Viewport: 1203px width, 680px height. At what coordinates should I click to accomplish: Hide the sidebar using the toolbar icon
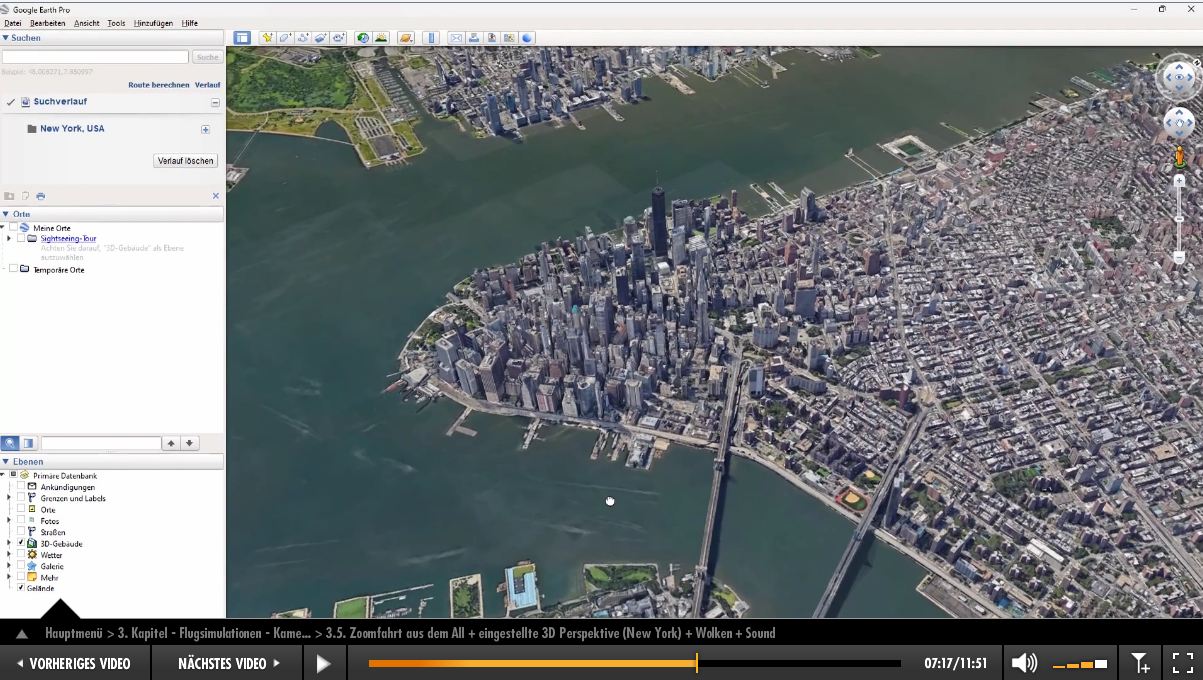(x=242, y=38)
